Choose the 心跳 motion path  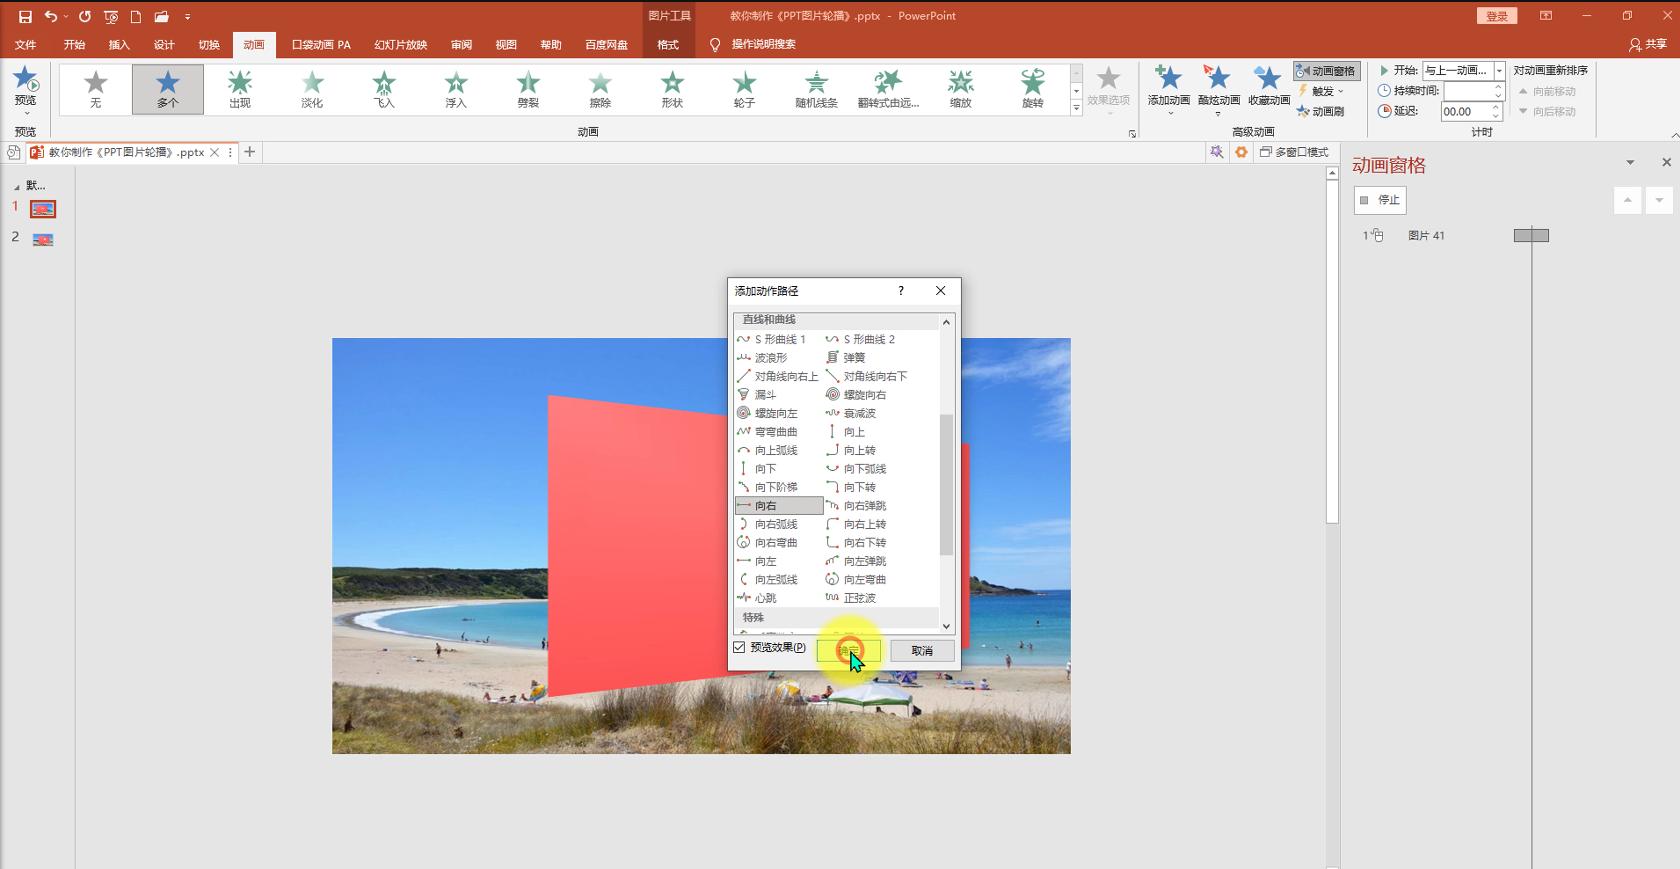pos(765,598)
